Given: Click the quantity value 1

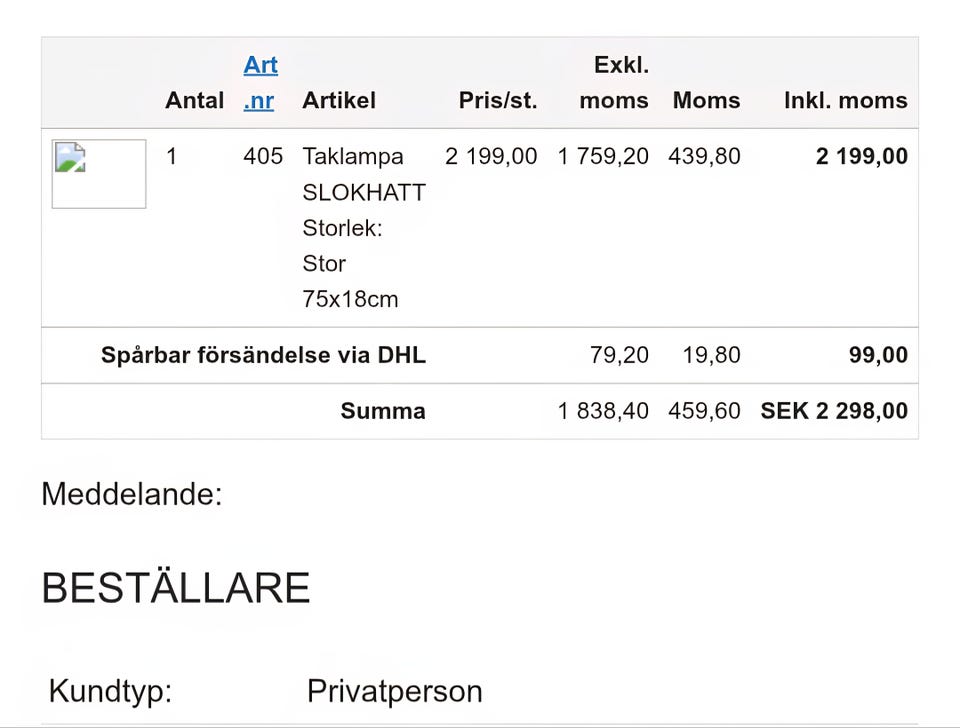Looking at the screenshot, I should point(171,156).
